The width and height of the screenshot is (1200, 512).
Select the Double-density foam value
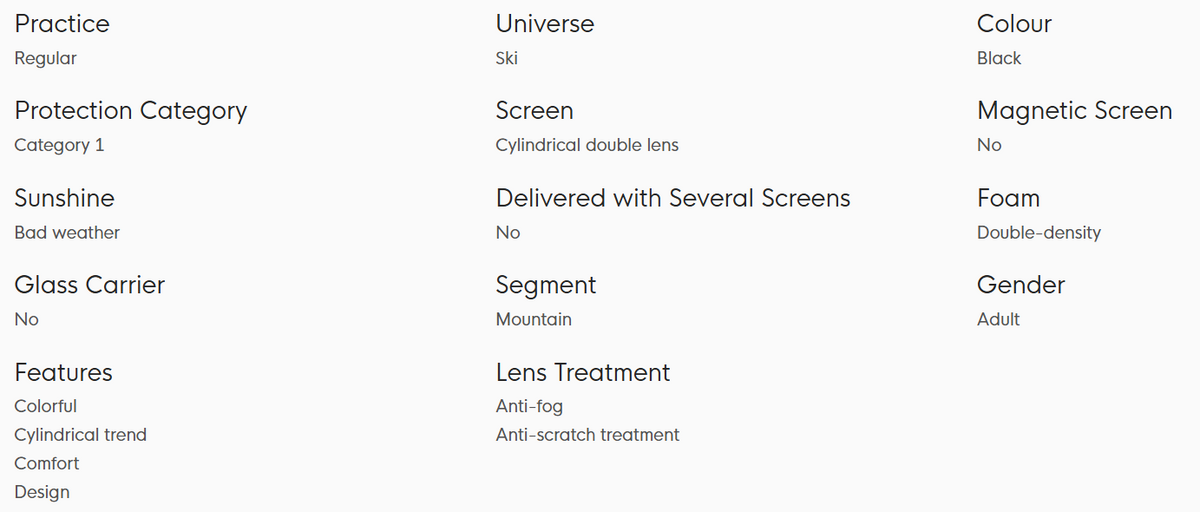(1038, 232)
